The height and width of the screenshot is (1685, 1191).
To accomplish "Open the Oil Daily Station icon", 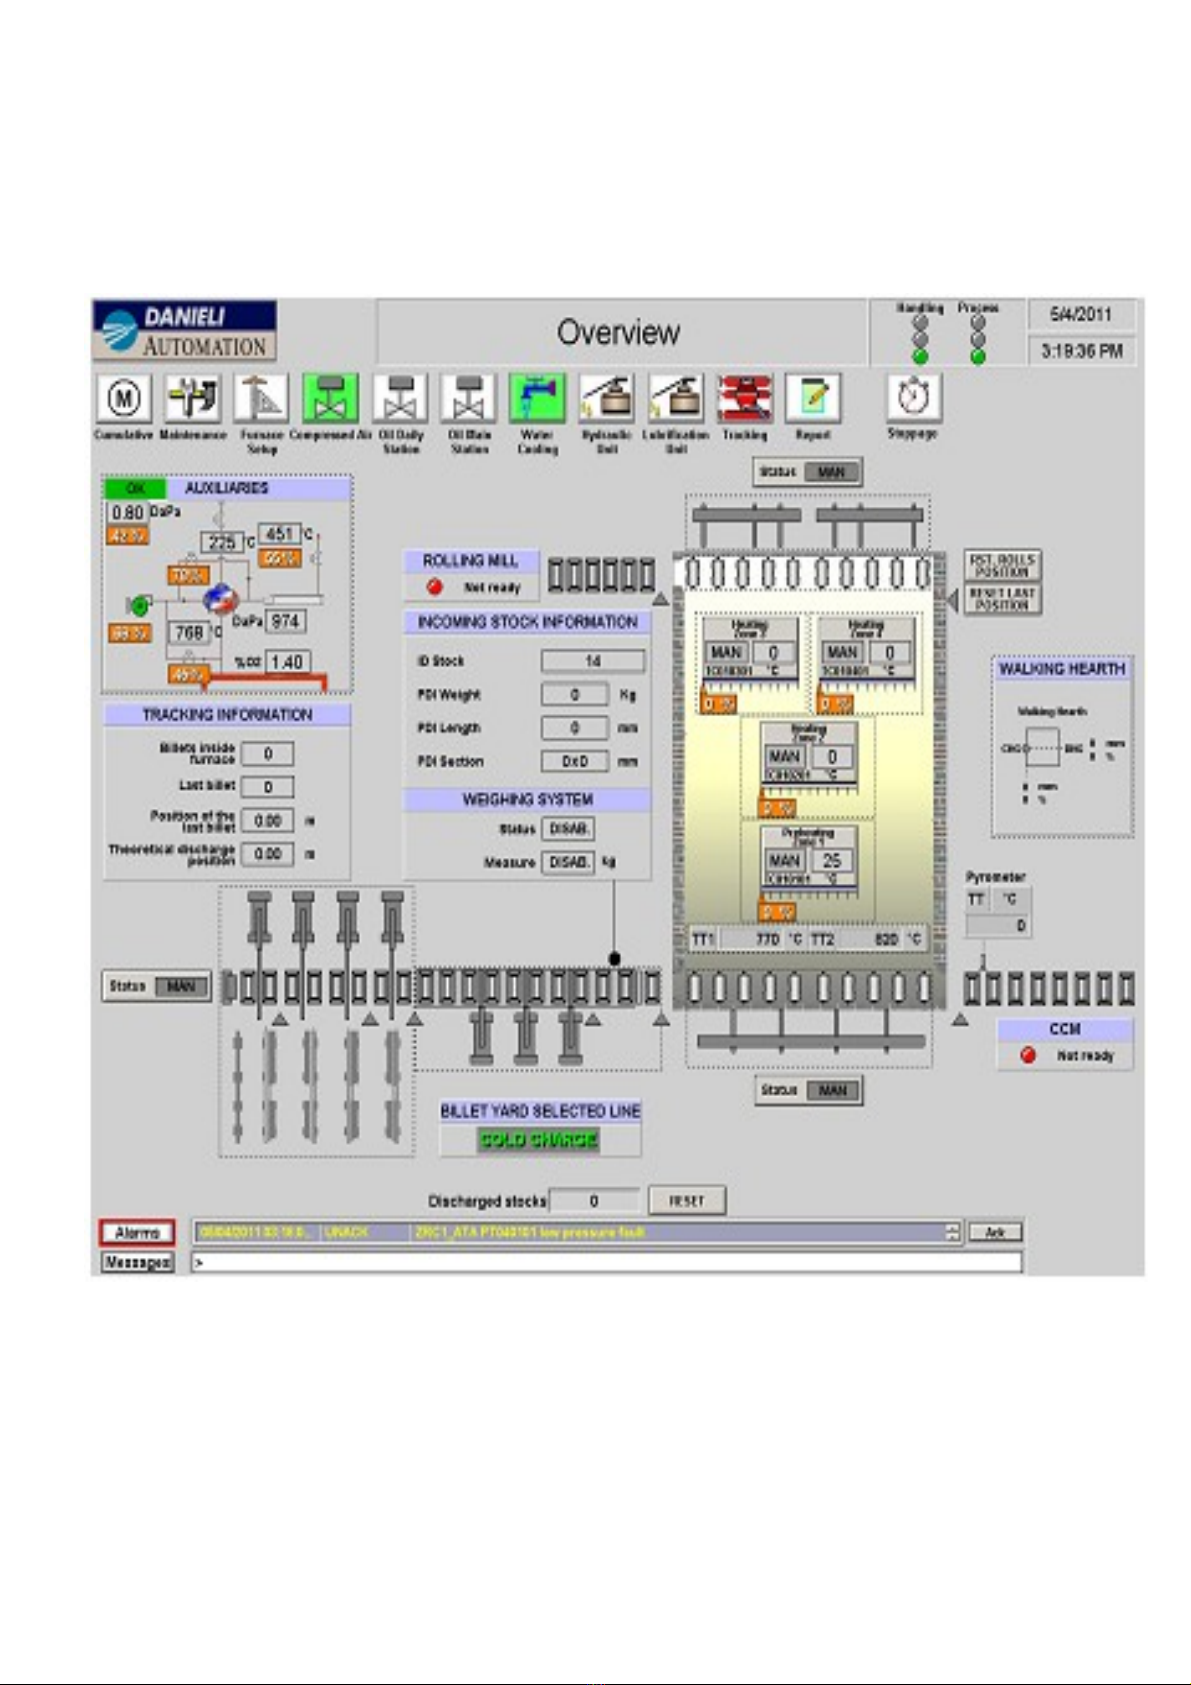I will click(x=400, y=398).
